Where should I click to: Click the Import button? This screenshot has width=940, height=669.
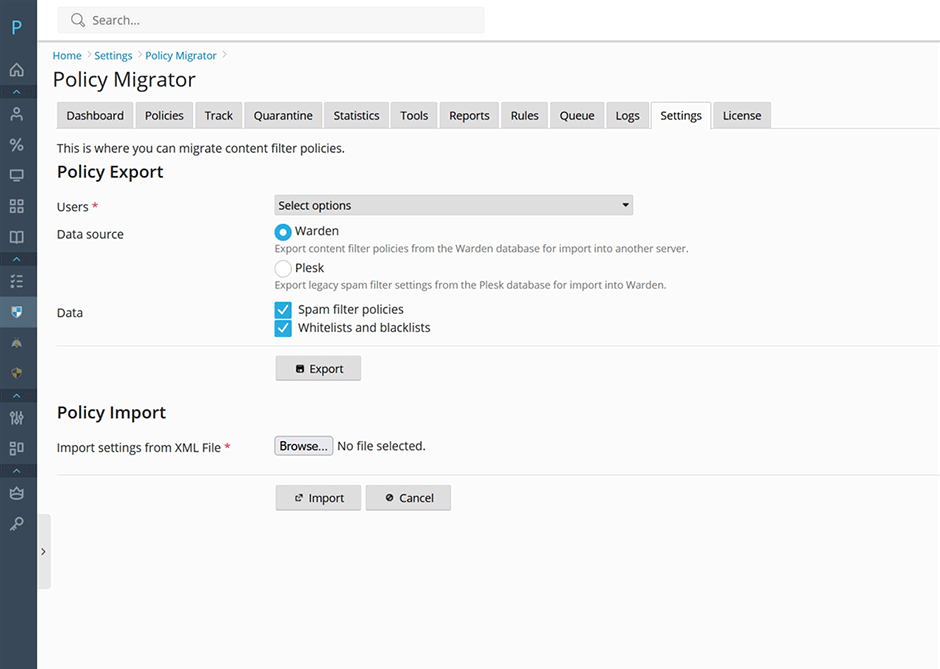(x=318, y=498)
